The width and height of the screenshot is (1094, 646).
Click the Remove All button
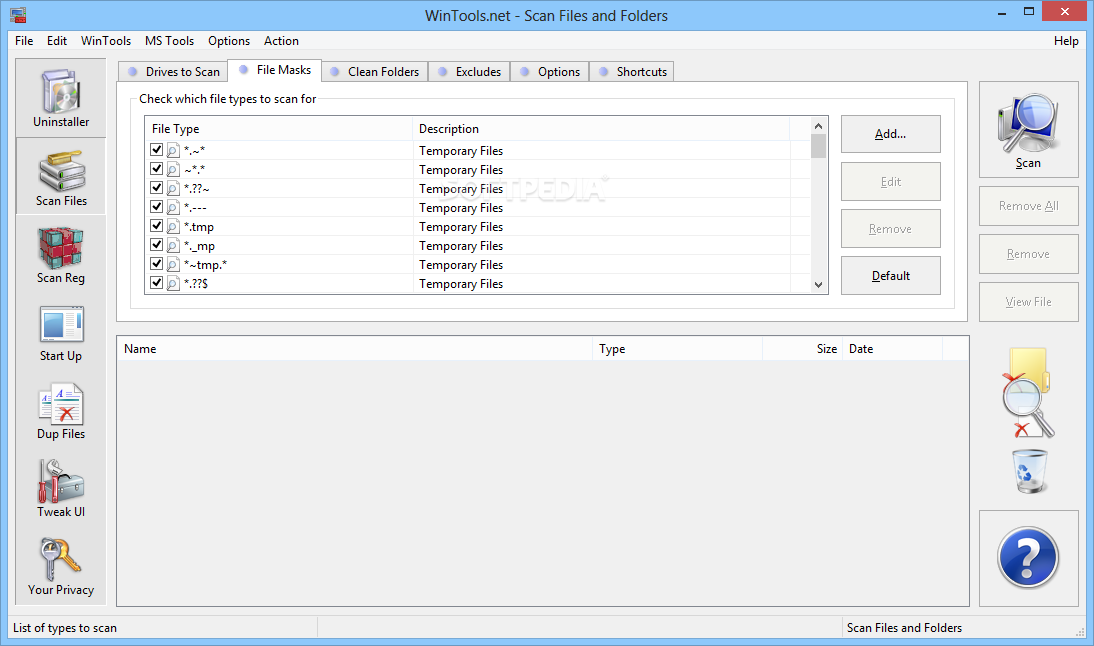pyautogui.click(x=1028, y=206)
